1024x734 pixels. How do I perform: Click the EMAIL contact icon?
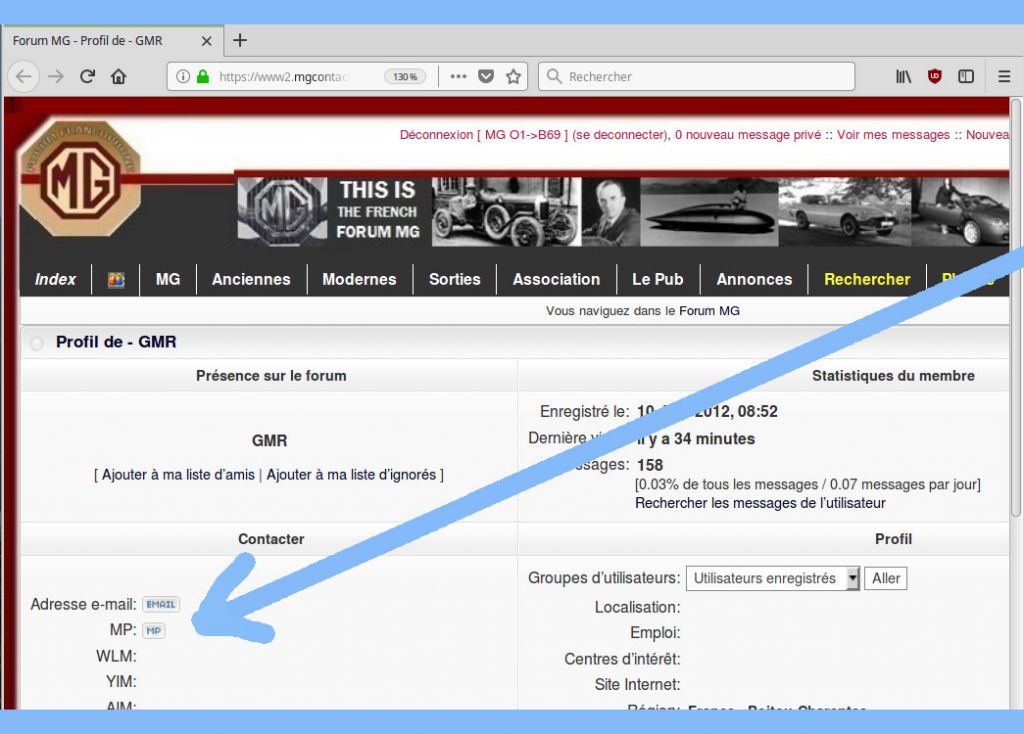click(x=161, y=604)
